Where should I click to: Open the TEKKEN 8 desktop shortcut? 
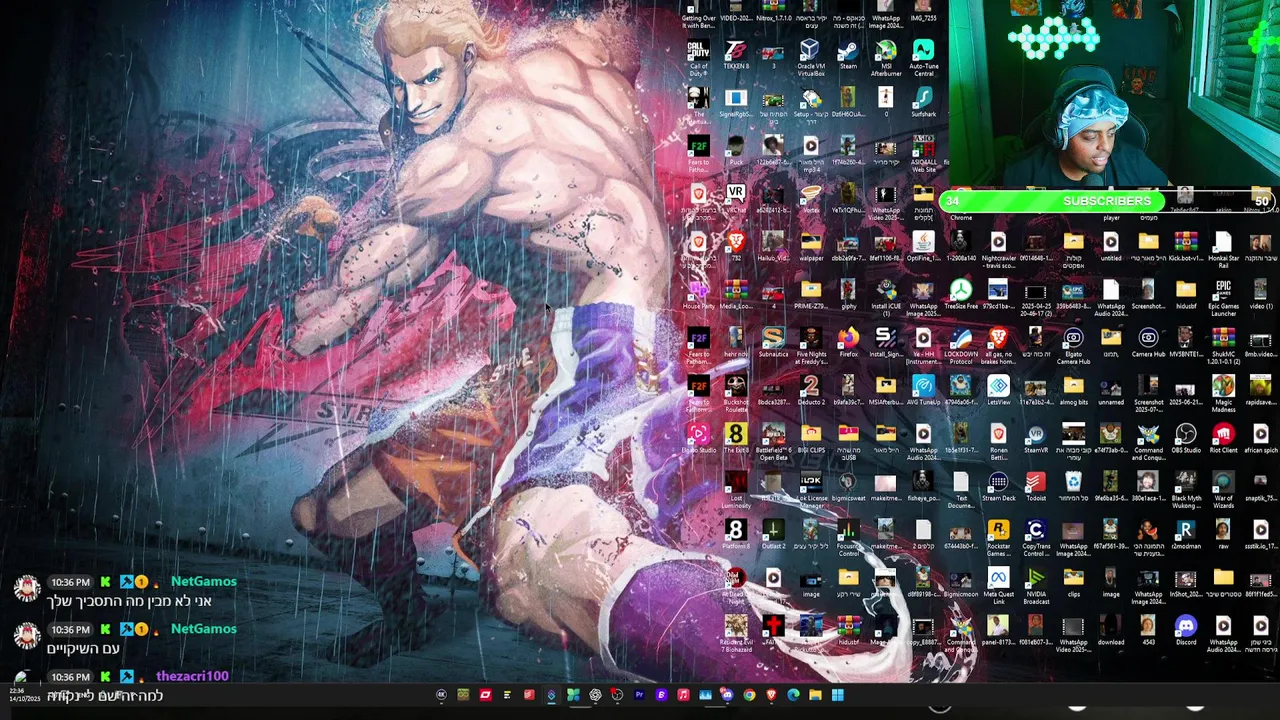tap(735, 54)
